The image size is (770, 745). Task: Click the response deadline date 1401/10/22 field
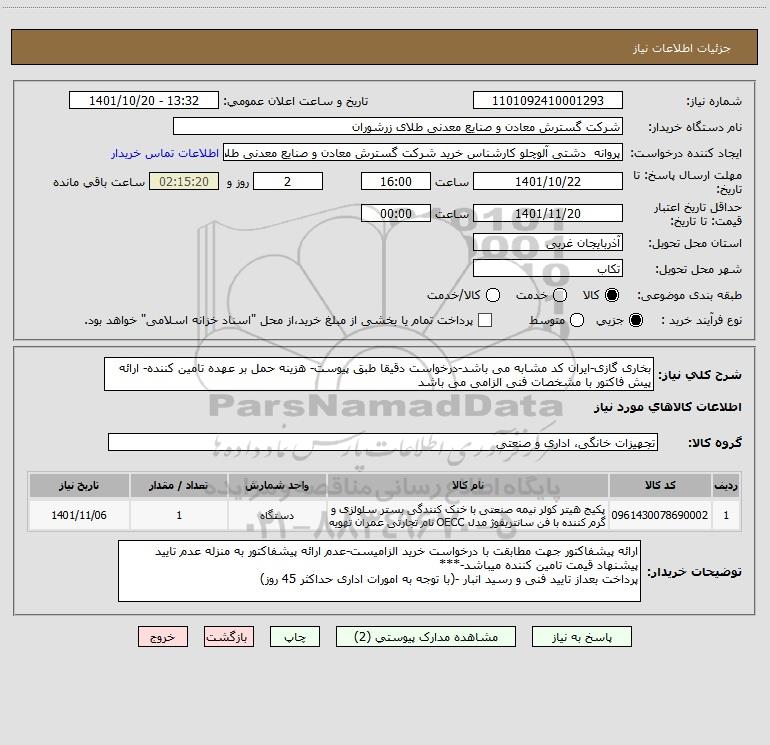[548, 181]
